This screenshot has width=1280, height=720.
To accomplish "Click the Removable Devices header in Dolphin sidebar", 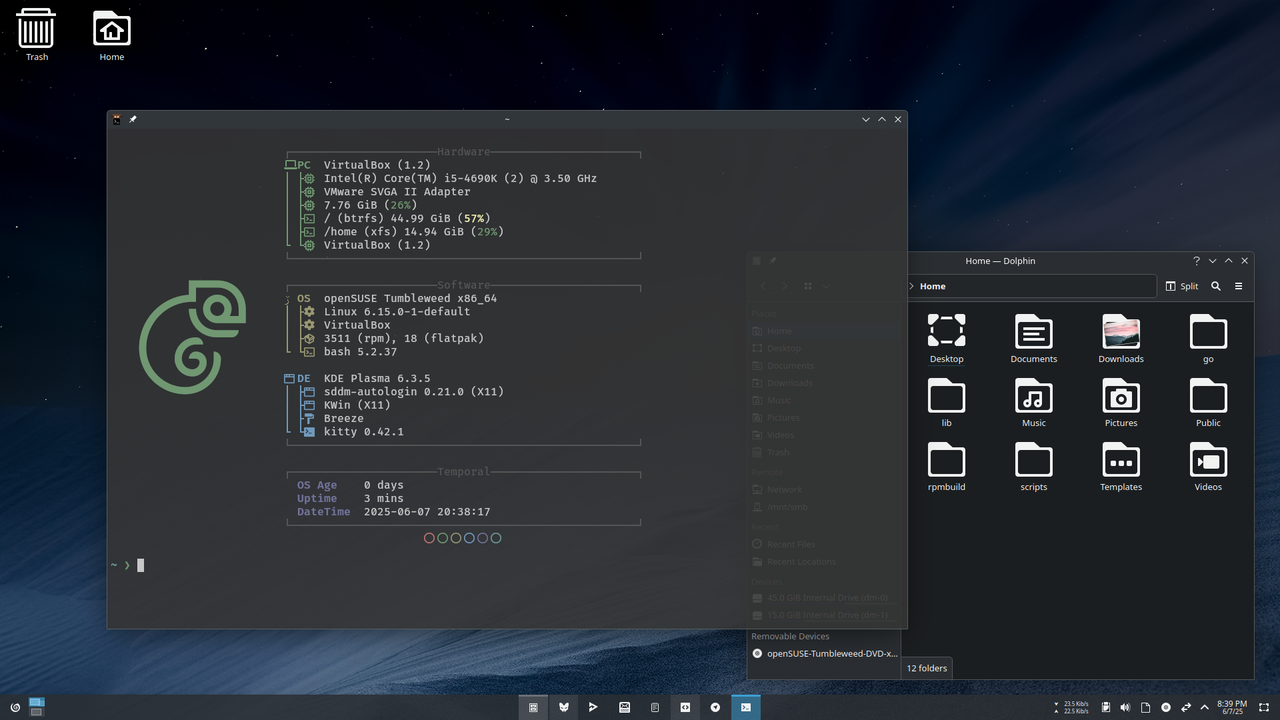I will [790, 636].
